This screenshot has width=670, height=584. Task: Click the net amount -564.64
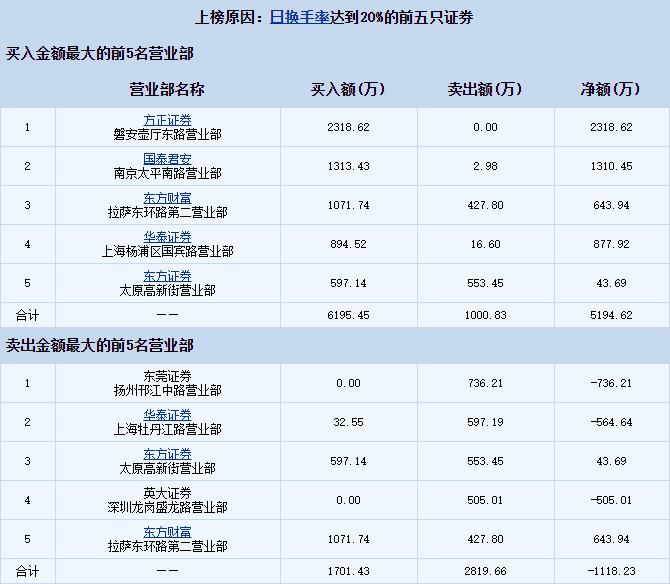point(611,422)
